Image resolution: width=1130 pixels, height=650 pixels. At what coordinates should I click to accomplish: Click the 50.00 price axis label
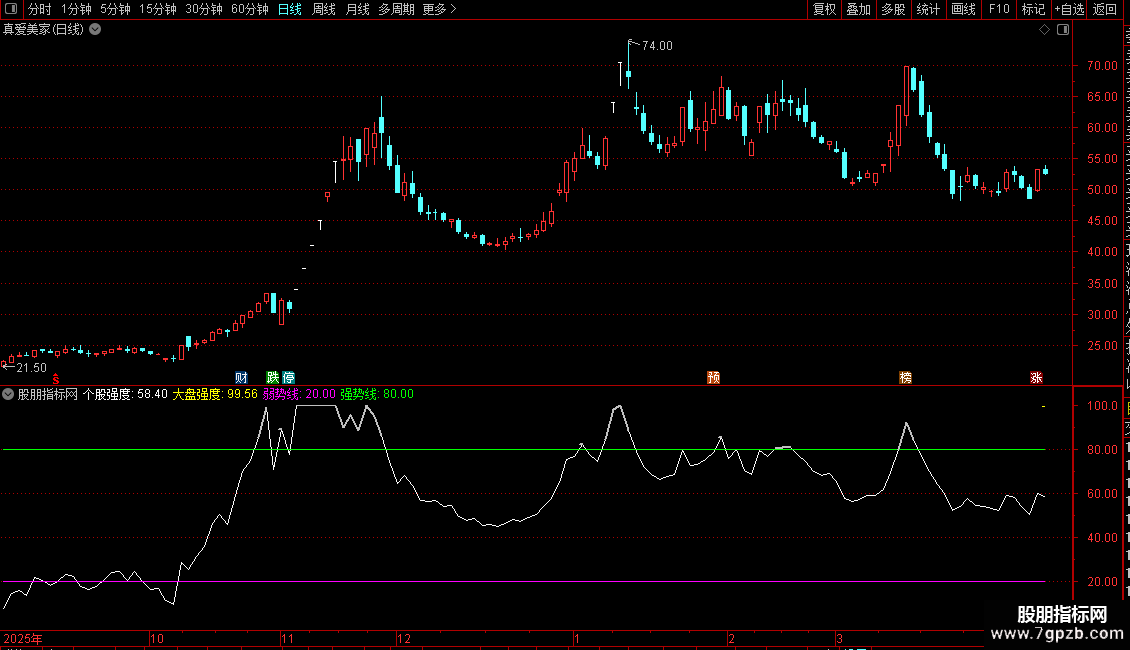click(x=1102, y=190)
